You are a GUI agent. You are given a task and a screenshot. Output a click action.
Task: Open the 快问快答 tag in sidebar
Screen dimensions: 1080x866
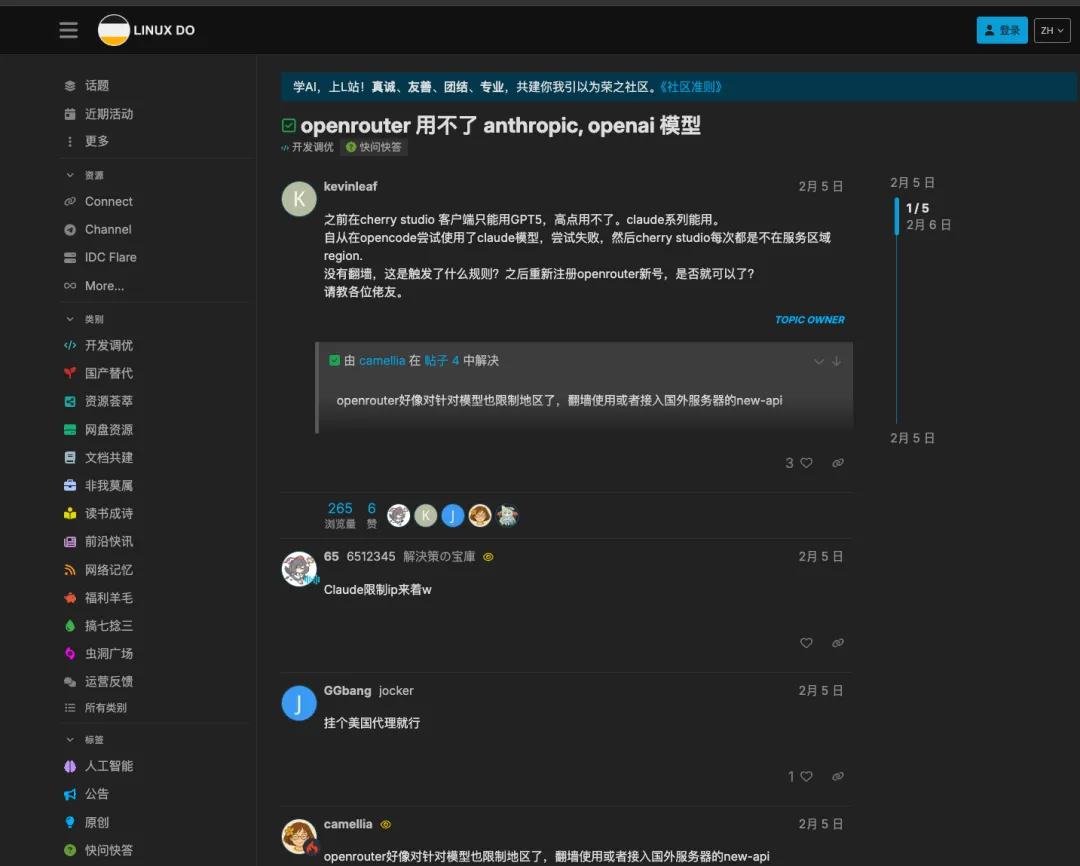pyautogui.click(x=108, y=850)
